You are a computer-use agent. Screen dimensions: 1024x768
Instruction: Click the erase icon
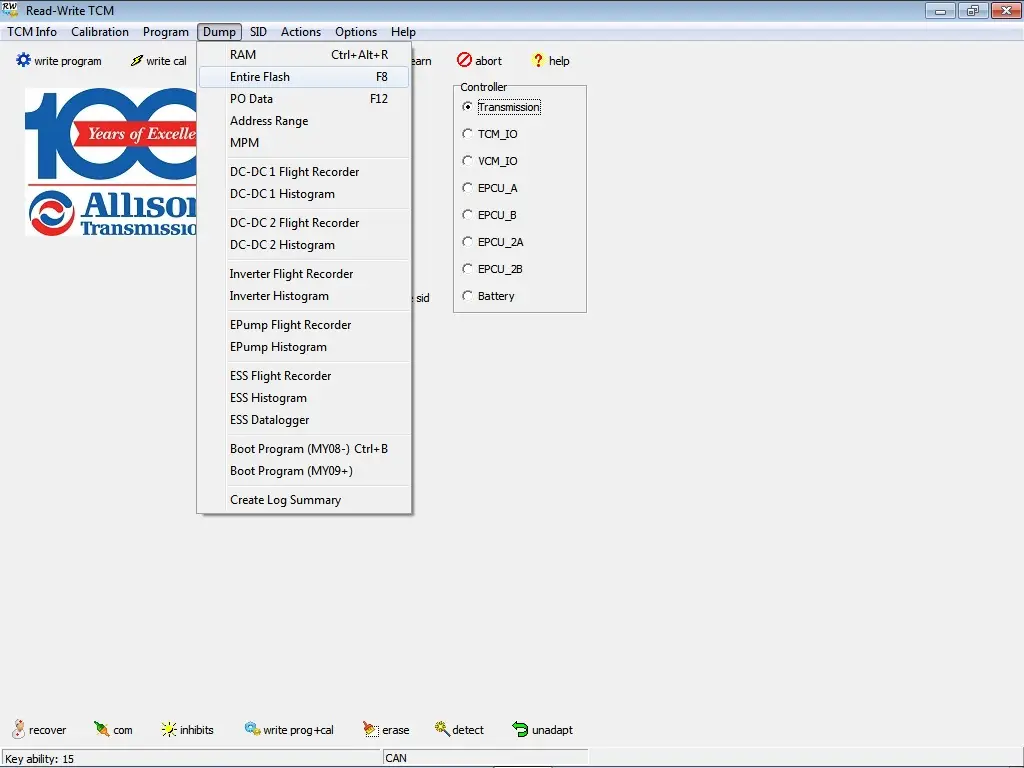tap(370, 730)
